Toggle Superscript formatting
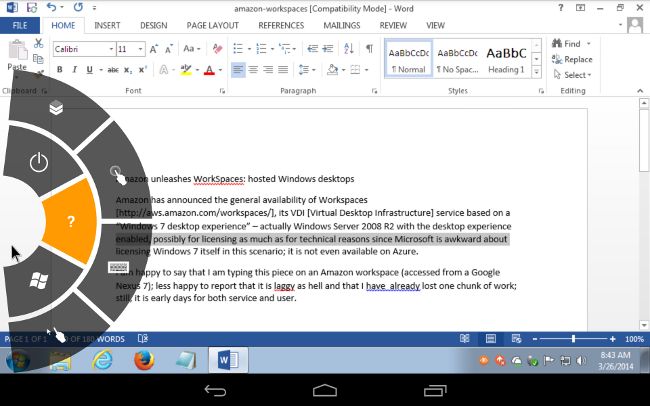 tap(143, 70)
